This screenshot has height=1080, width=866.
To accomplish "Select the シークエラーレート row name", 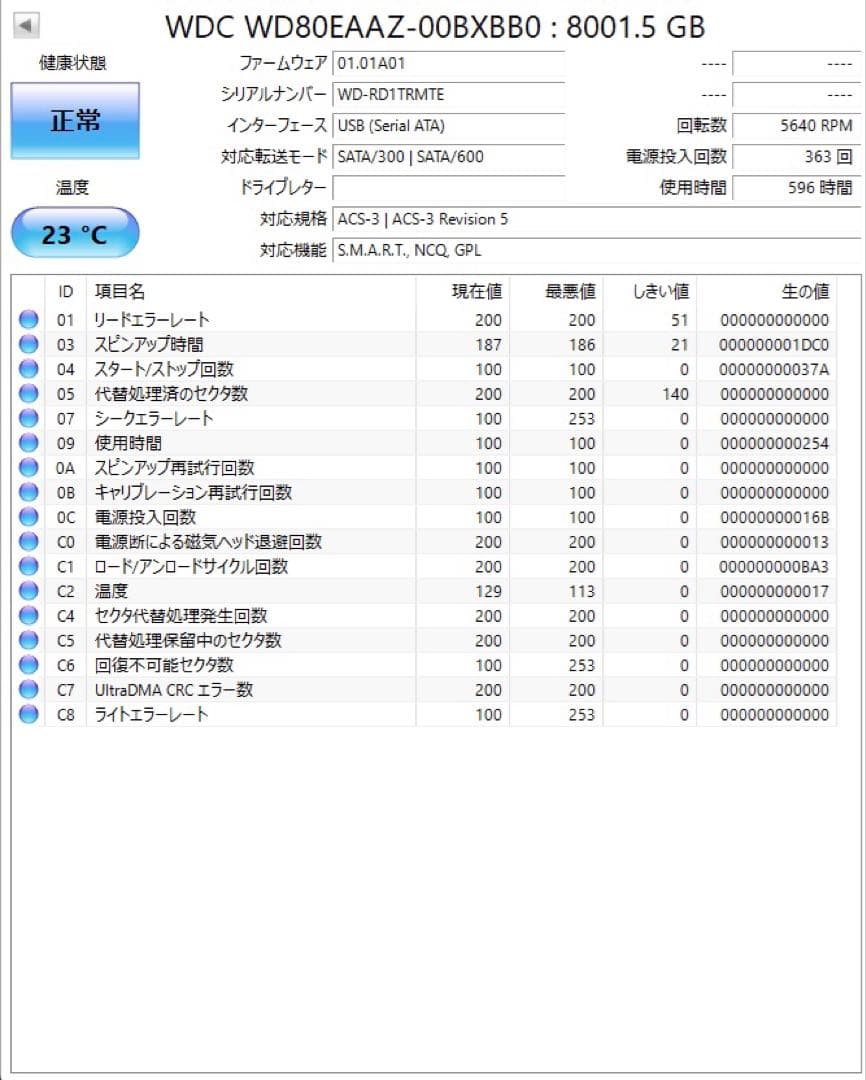I will pyautogui.click(x=154, y=419).
